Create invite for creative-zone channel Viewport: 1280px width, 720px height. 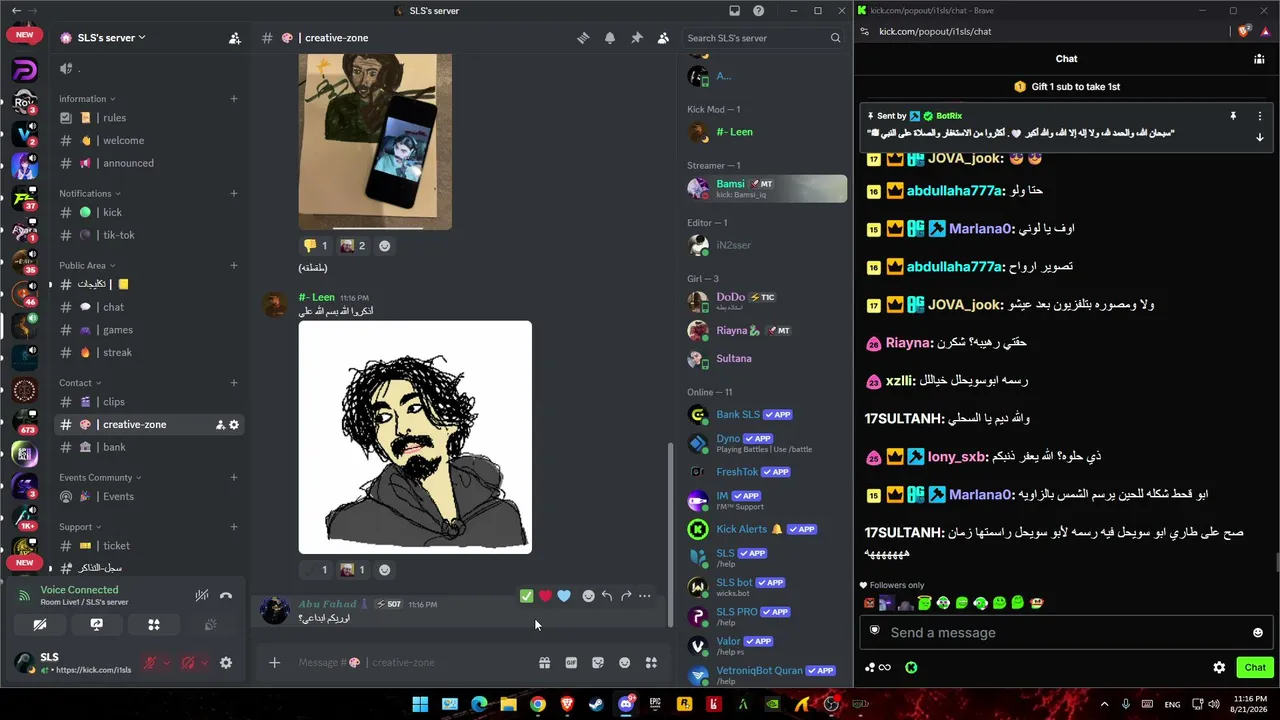point(220,425)
